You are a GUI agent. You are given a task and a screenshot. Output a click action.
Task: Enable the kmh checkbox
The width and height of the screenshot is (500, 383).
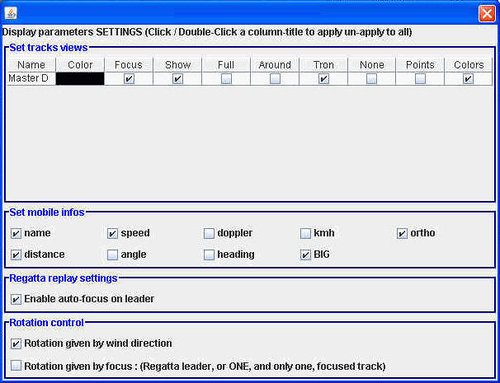[305, 233]
